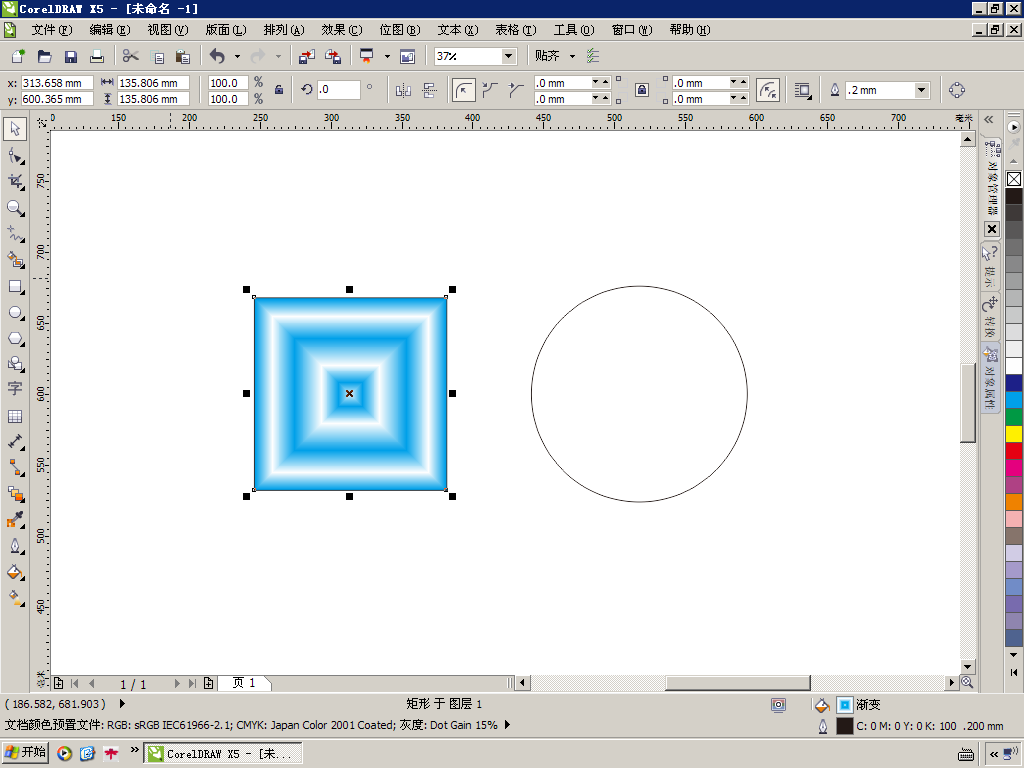1024x768 pixels.
Task: Pick the Ellipse tool
Action: 15,313
